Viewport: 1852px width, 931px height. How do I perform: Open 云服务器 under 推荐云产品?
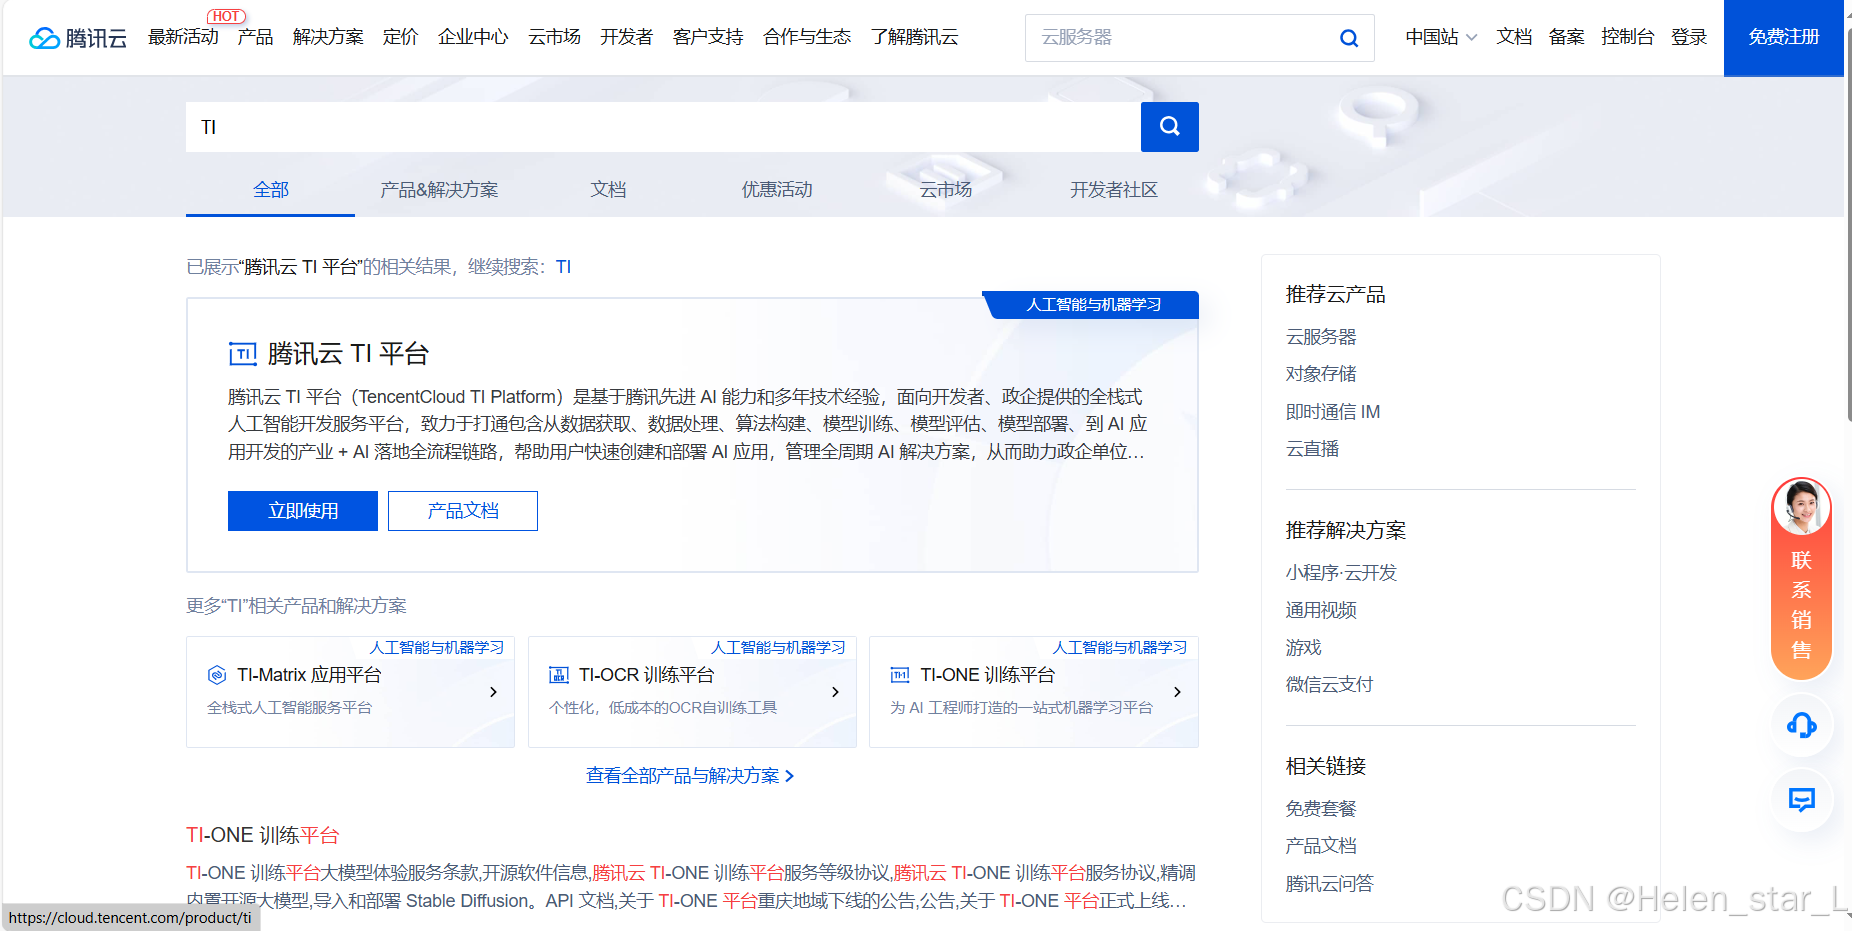point(1321,337)
